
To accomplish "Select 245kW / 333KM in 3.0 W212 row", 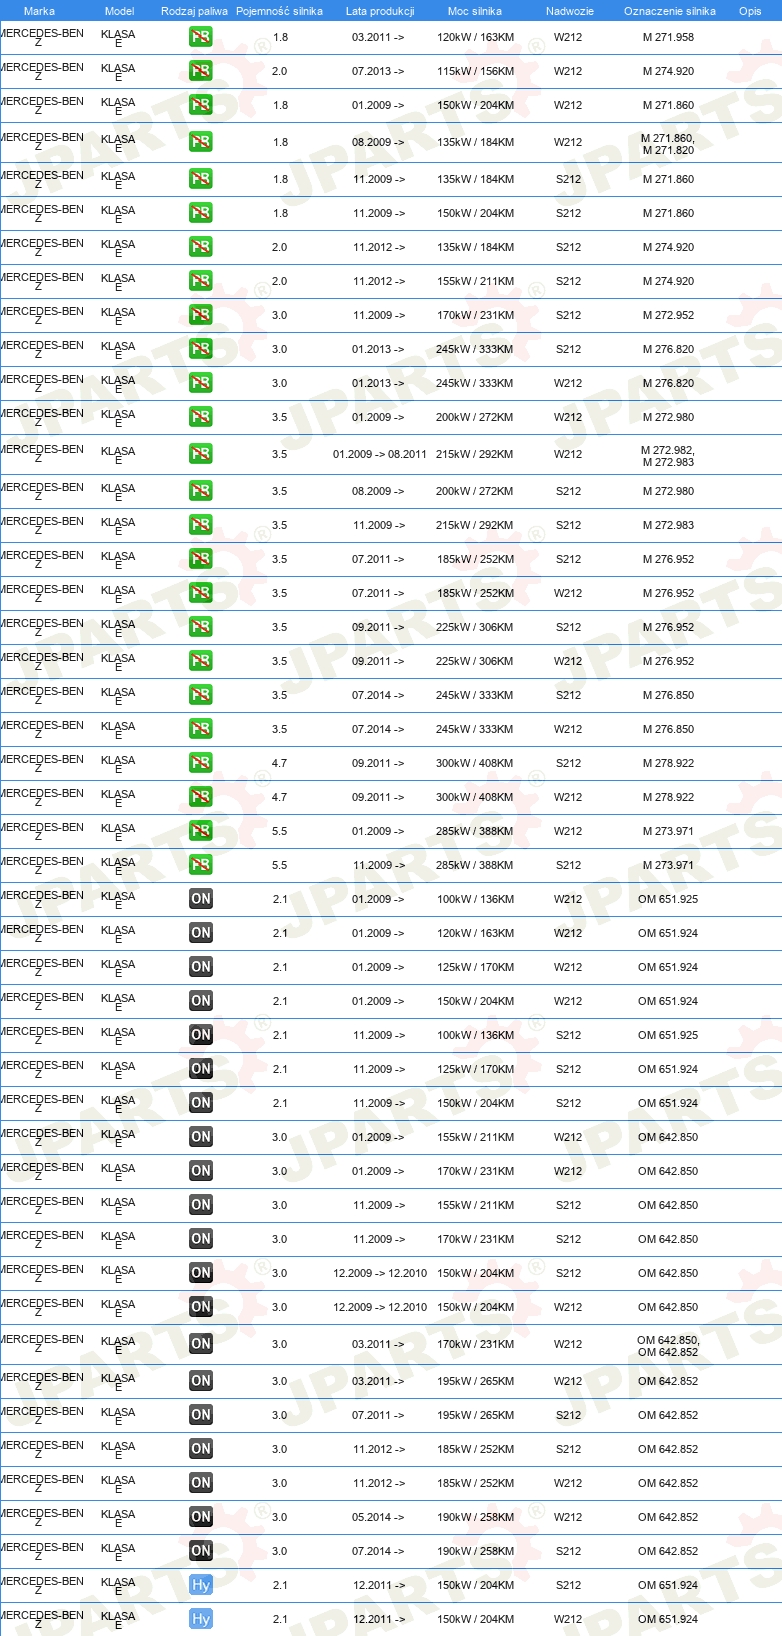I will (x=475, y=383).
